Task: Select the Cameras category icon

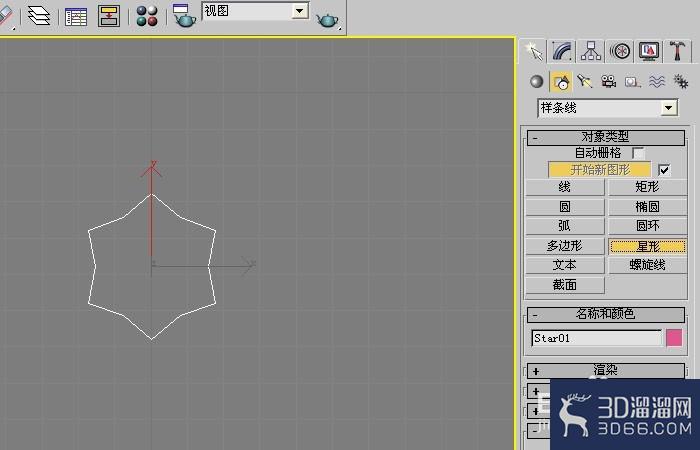Action: point(608,82)
